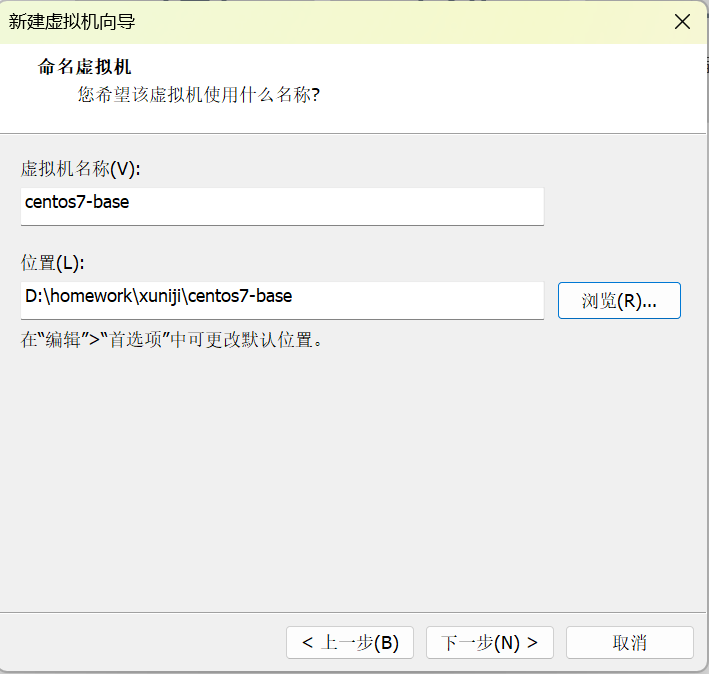The height and width of the screenshot is (674, 709).
Task: Click the 位置(L): label
Action: pos(52,263)
